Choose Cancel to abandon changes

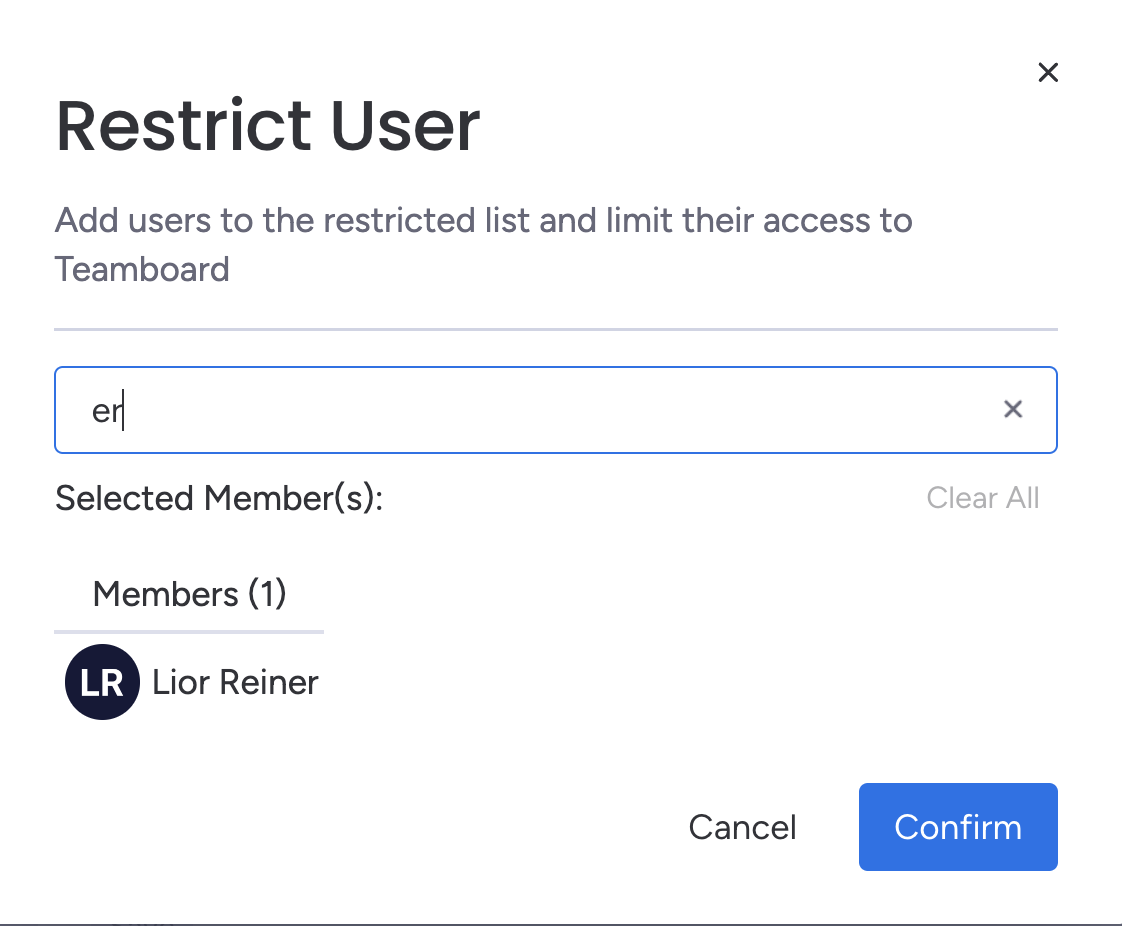pyautogui.click(x=742, y=827)
